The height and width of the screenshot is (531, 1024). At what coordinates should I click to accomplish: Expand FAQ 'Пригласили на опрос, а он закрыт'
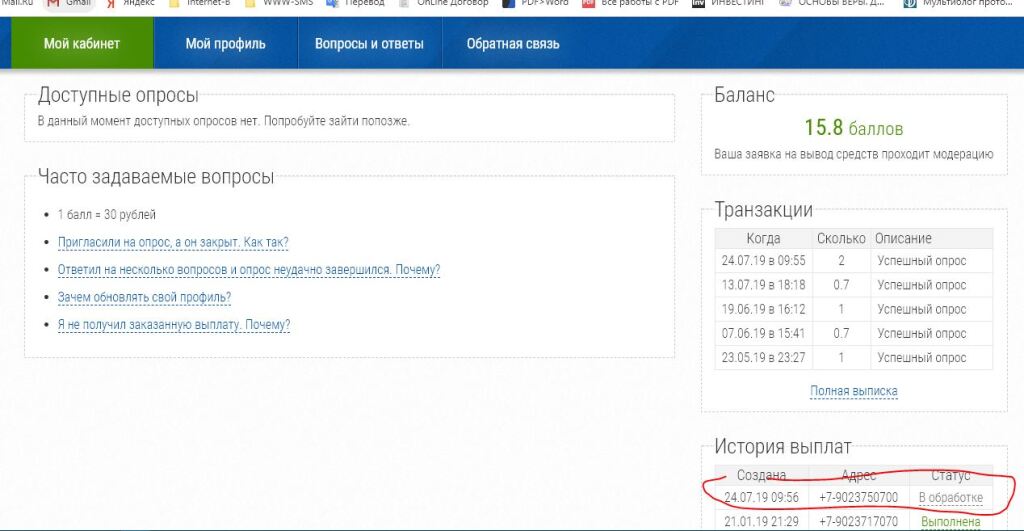(173, 242)
